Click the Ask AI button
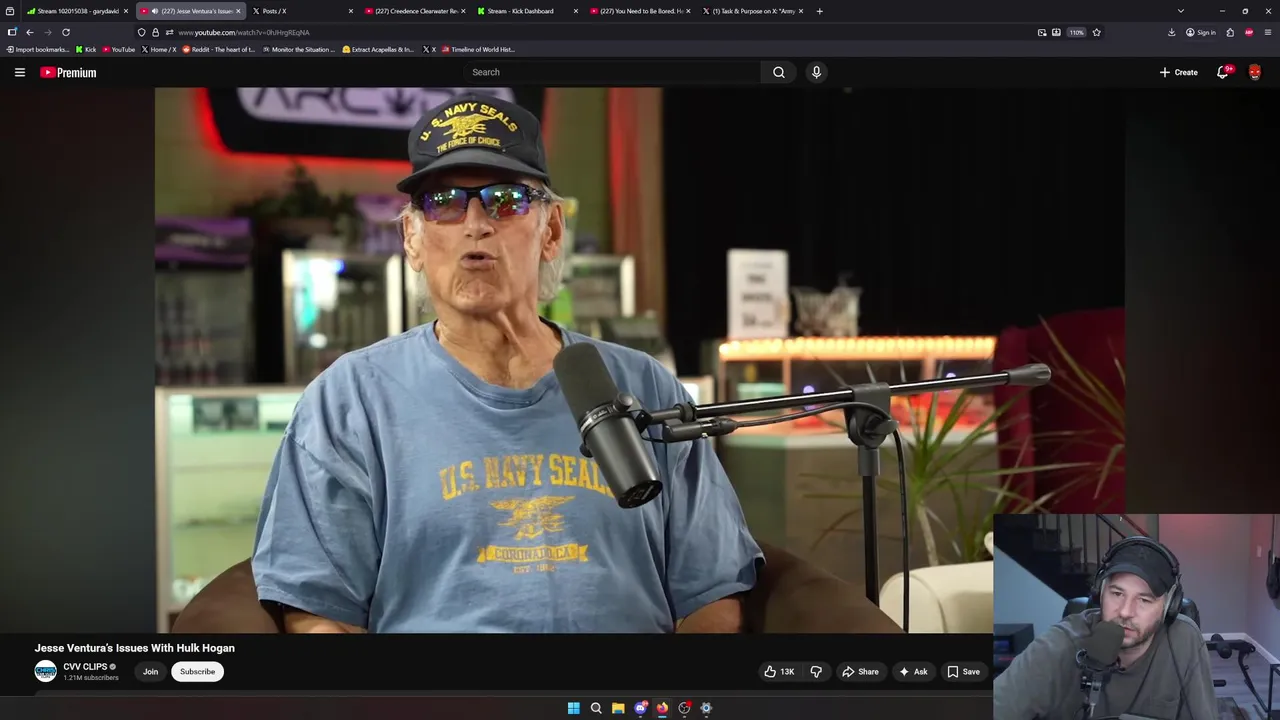The width and height of the screenshot is (1280, 720). click(913, 672)
